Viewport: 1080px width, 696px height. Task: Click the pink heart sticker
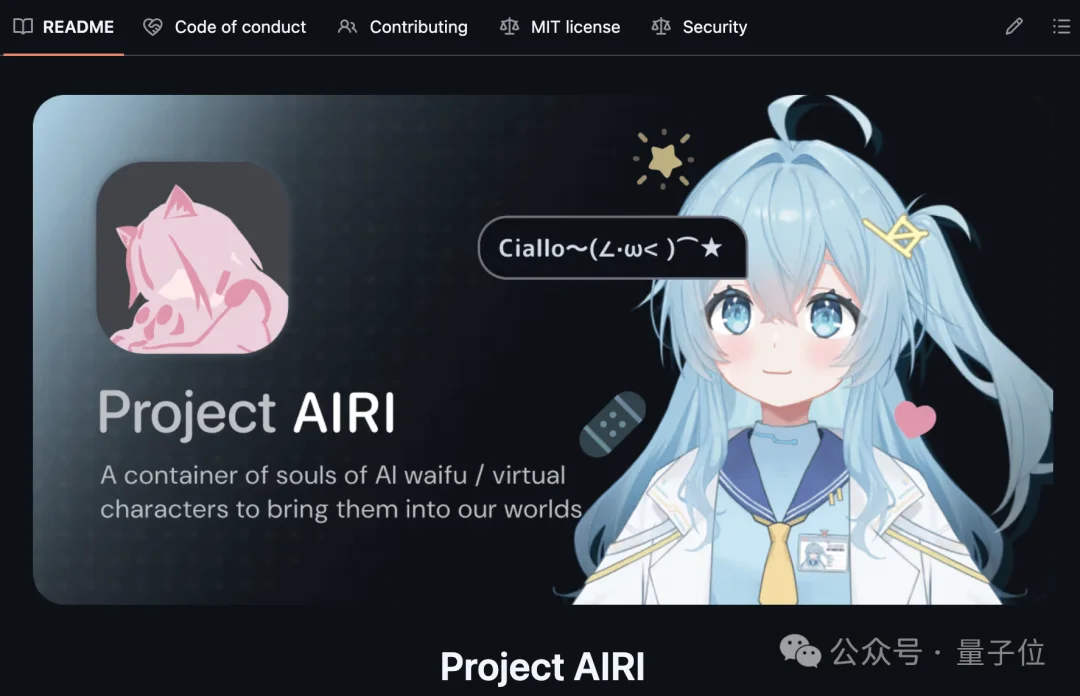pos(915,419)
